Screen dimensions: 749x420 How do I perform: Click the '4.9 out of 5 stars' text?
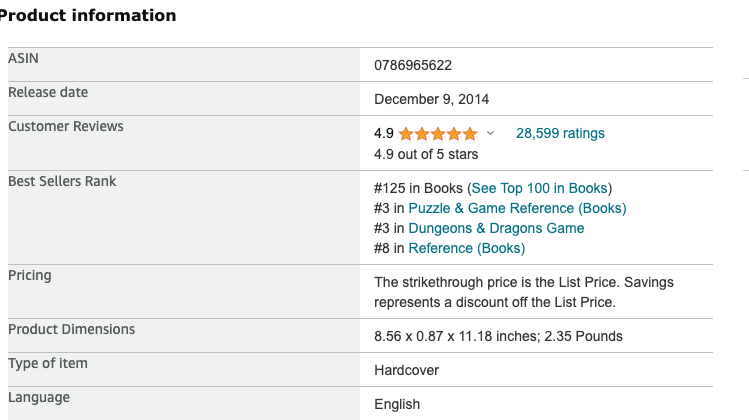click(426, 154)
